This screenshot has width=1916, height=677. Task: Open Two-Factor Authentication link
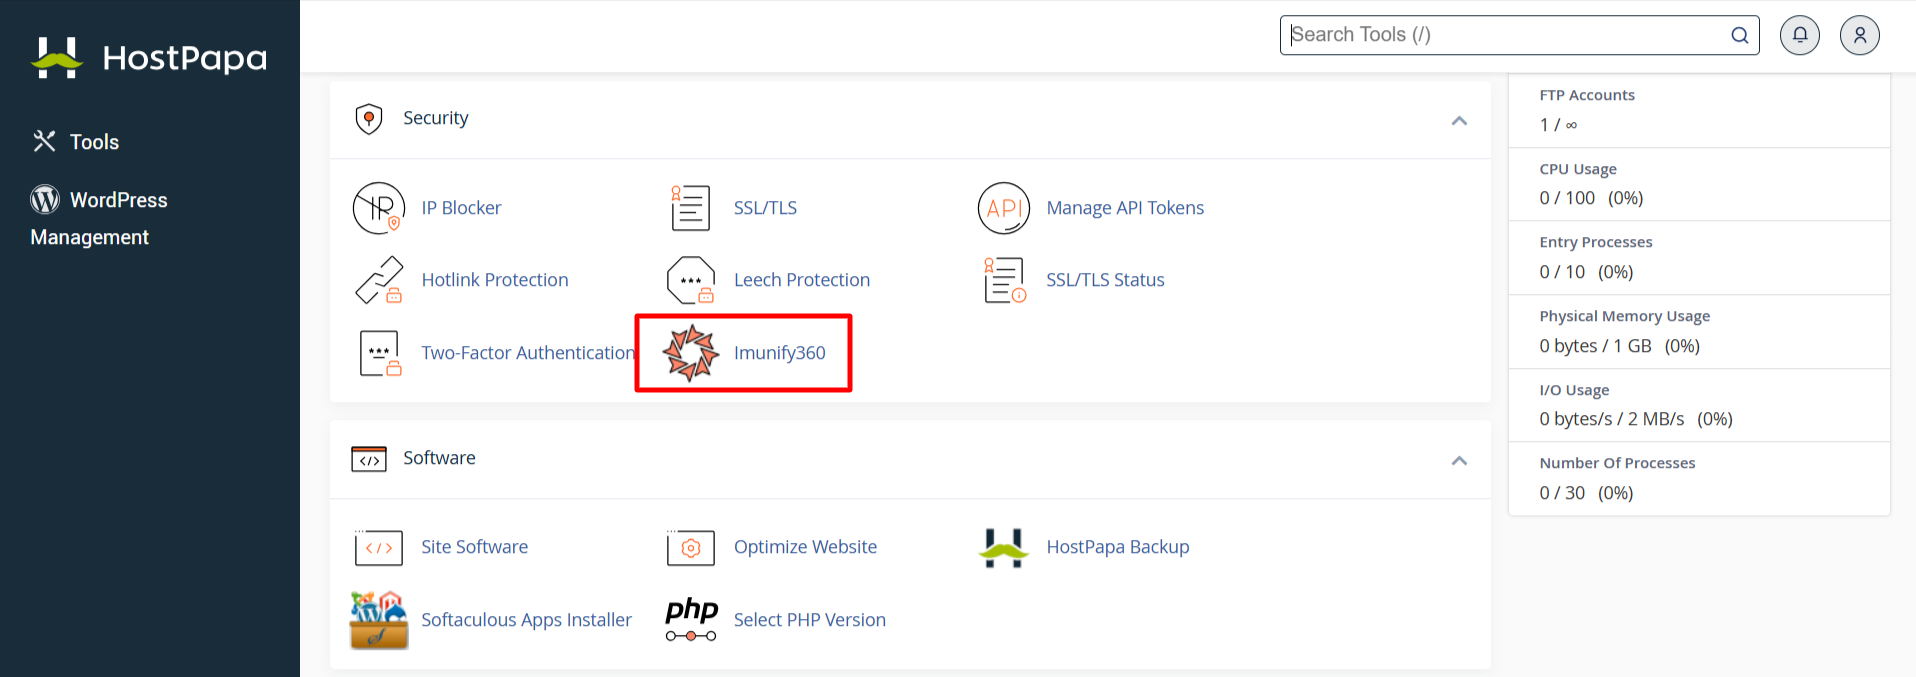point(528,353)
